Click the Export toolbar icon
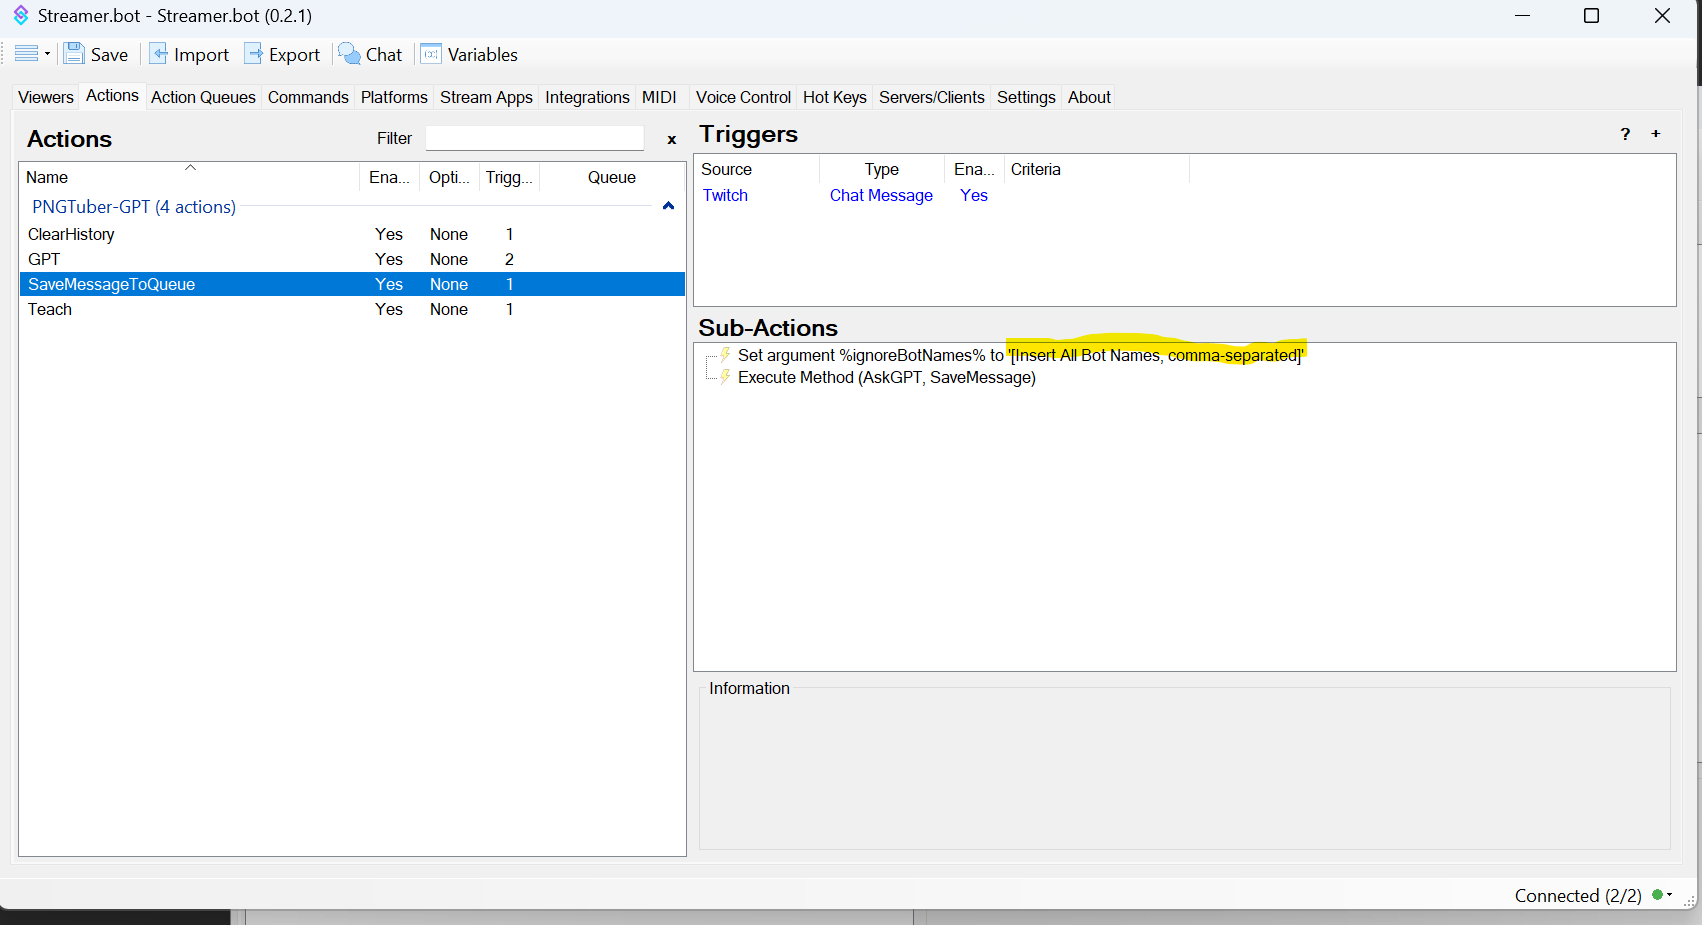The height and width of the screenshot is (925, 1702). click(254, 54)
